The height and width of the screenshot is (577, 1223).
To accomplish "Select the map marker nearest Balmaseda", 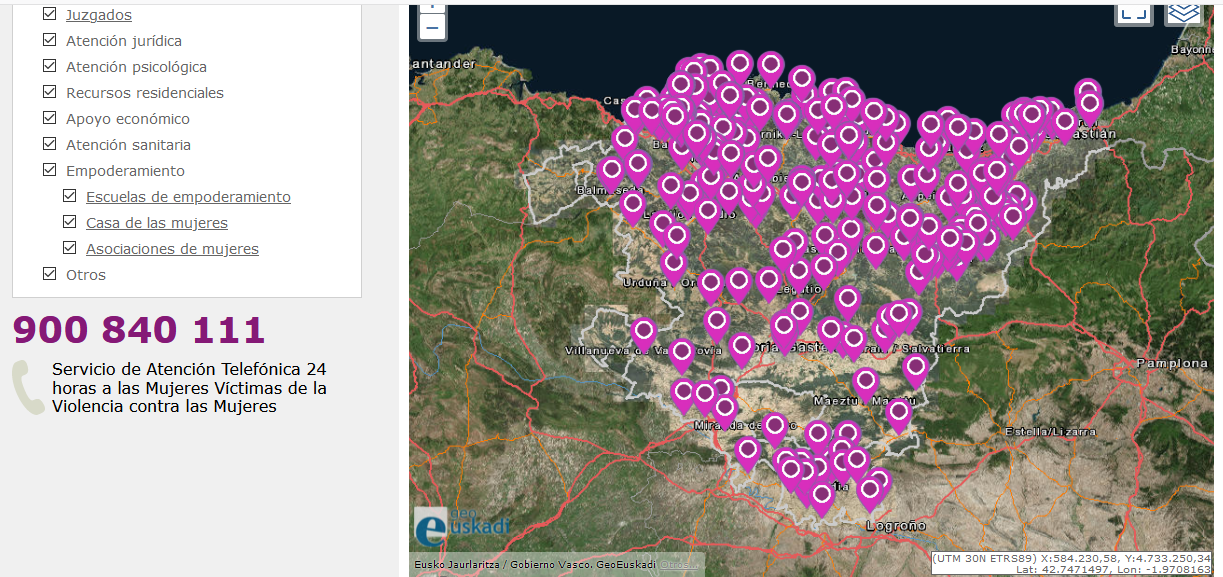I will click(611, 171).
